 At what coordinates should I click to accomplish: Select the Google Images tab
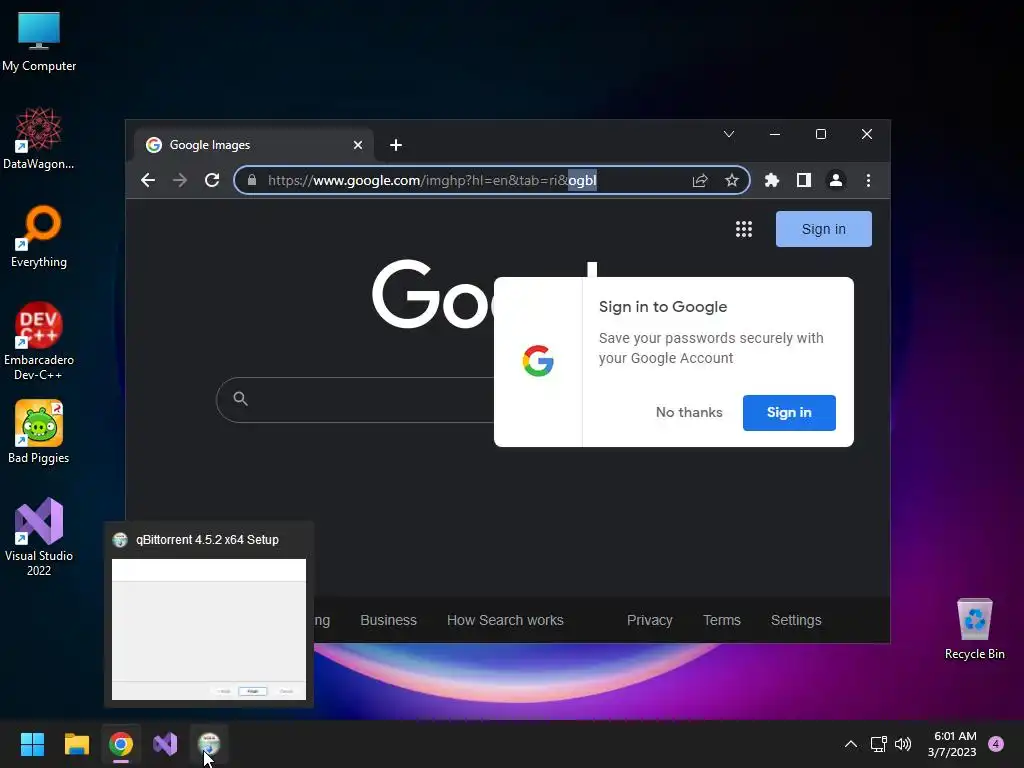[x=254, y=145]
